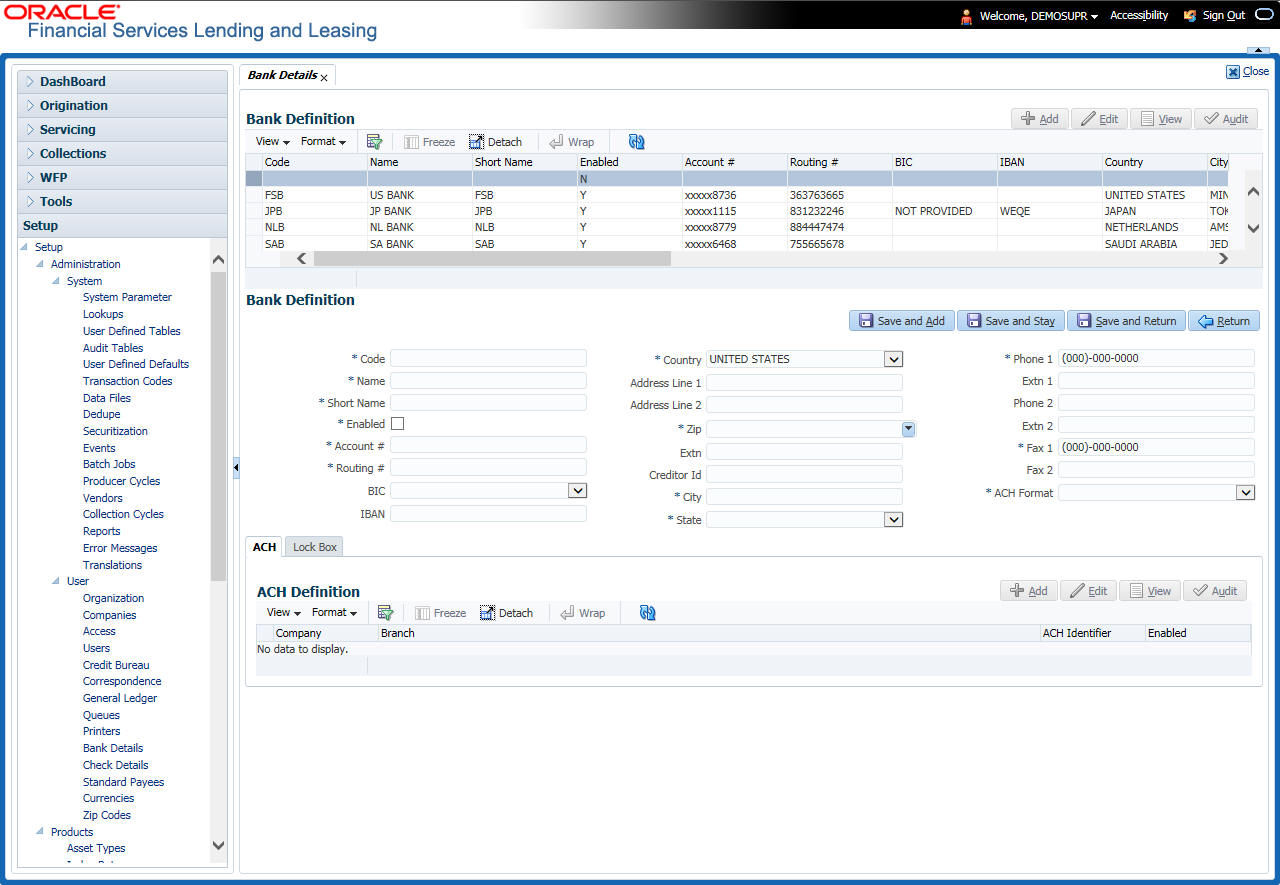Tick the Enabled checkbox
The image size is (1280, 885).
point(397,424)
